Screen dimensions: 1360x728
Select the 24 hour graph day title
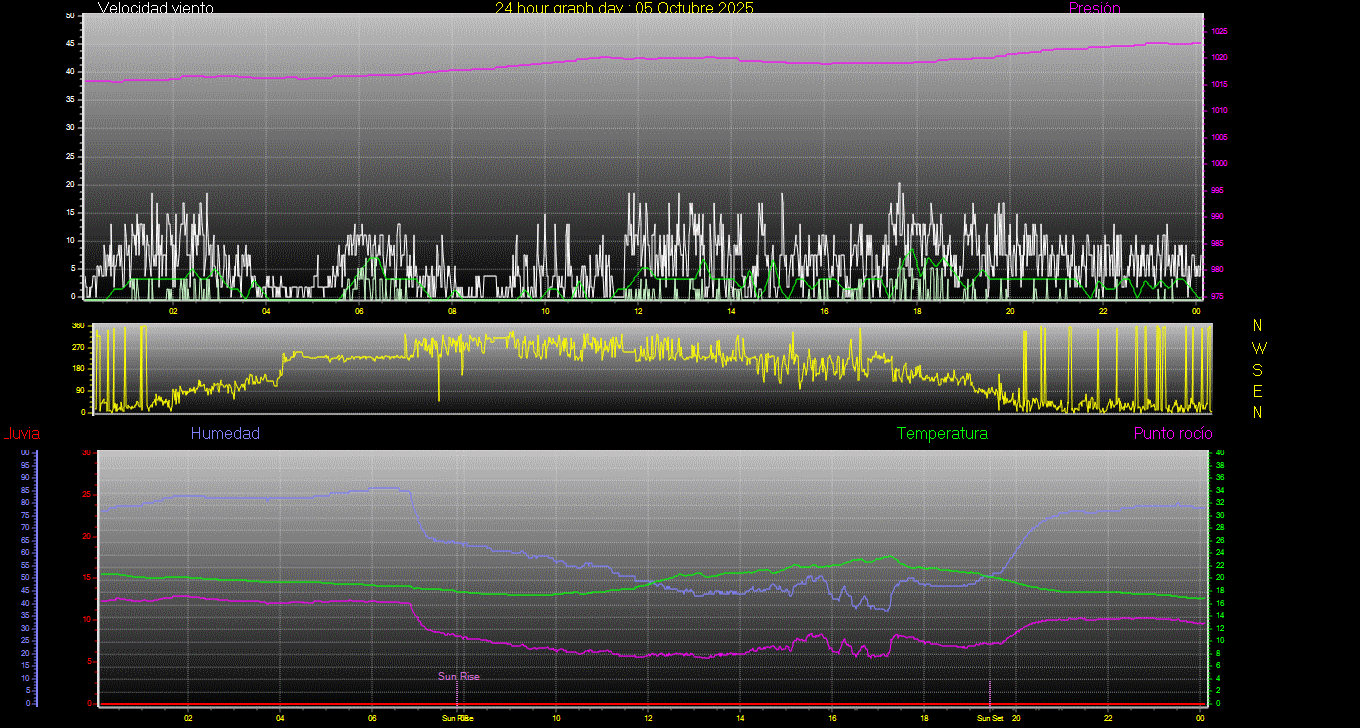pyautogui.click(x=624, y=8)
